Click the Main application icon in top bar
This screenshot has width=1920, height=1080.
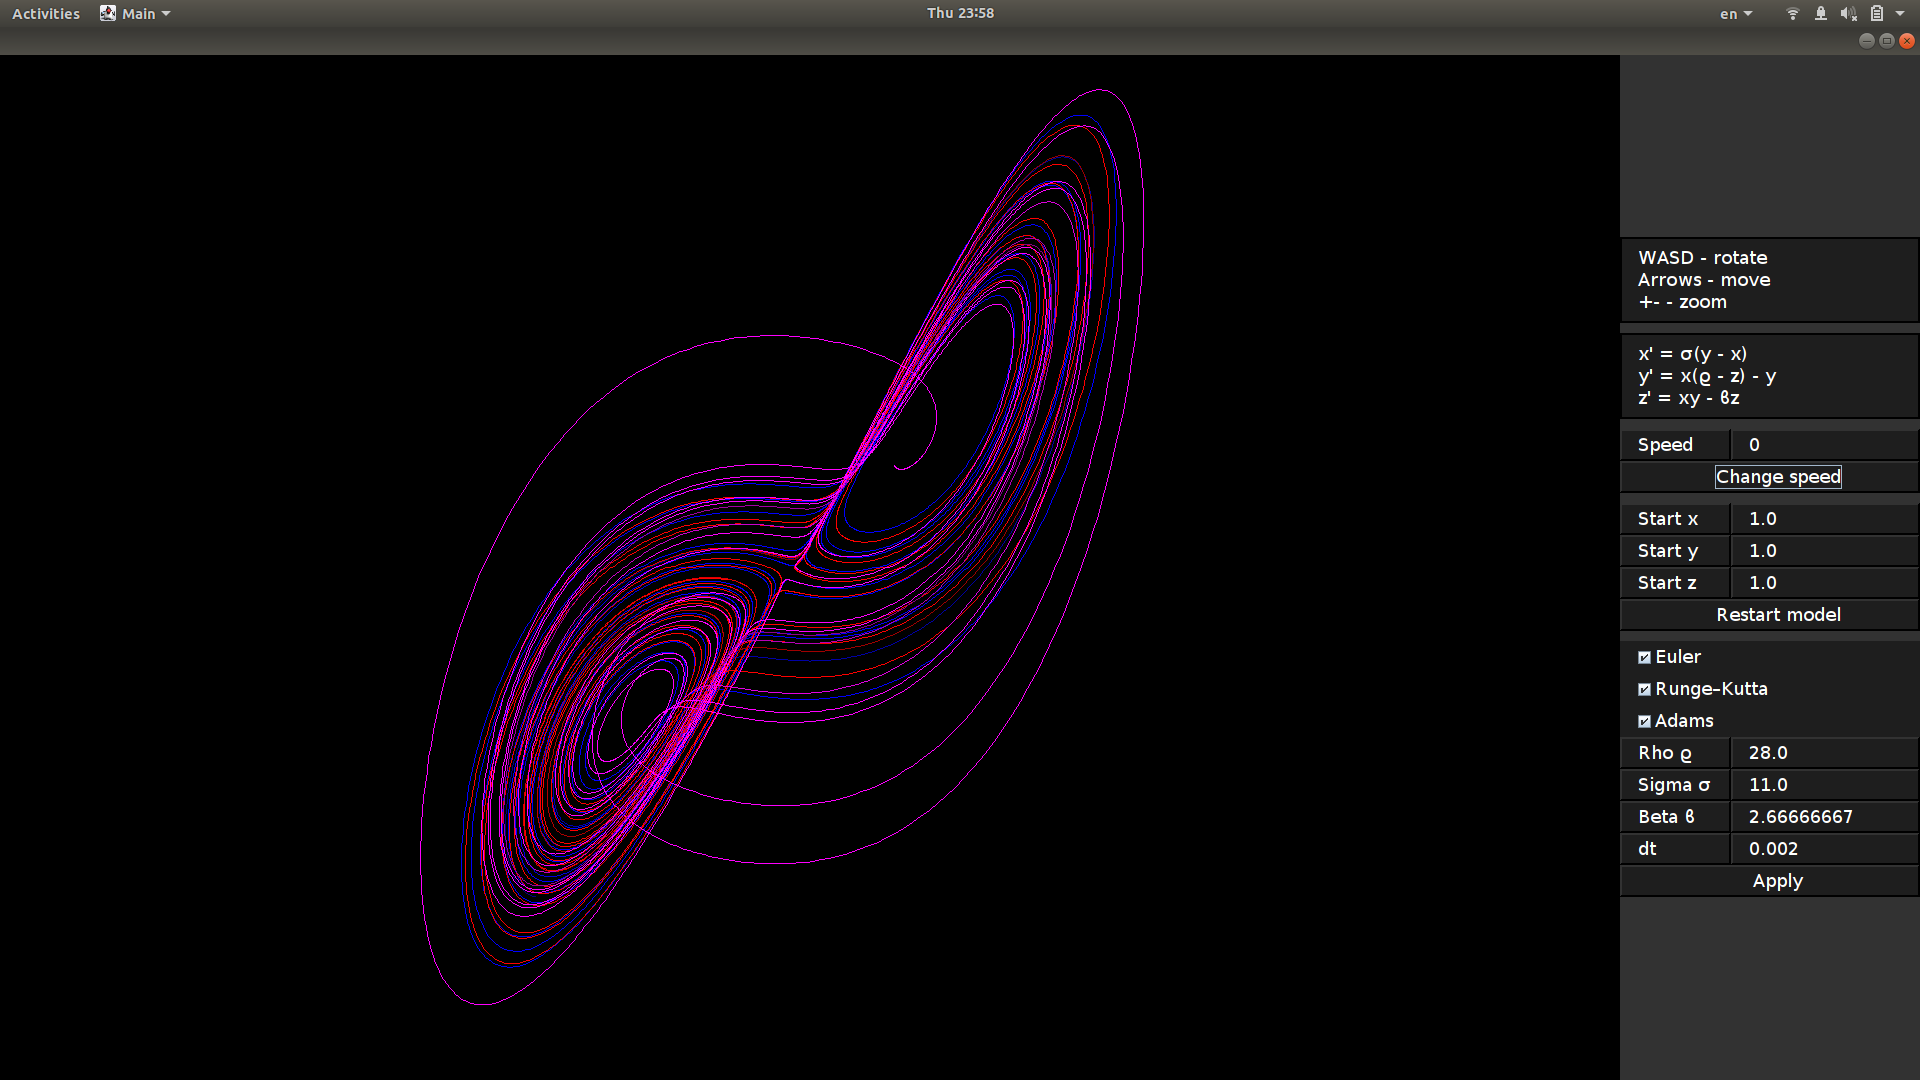click(108, 14)
